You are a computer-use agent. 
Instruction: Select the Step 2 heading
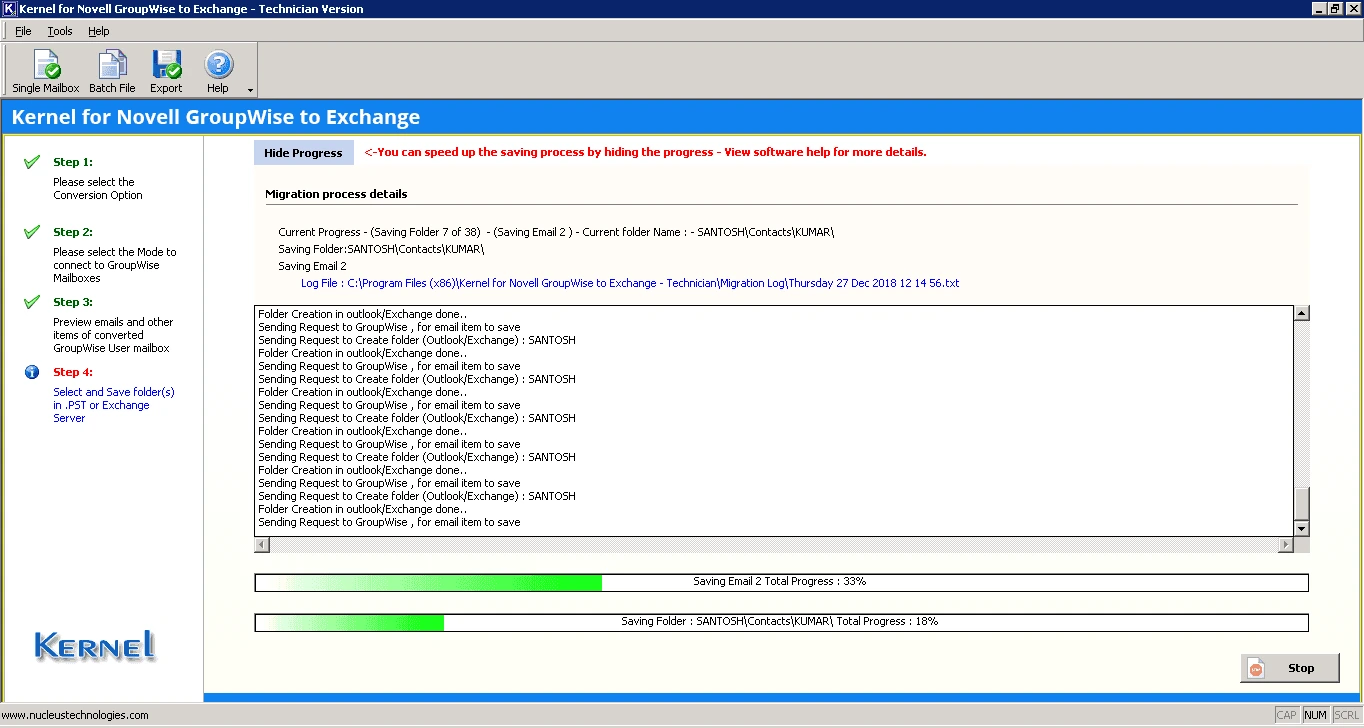coord(73,232)
